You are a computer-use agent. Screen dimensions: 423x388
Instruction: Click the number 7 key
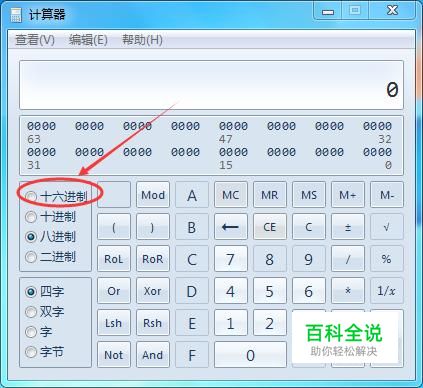231,259
